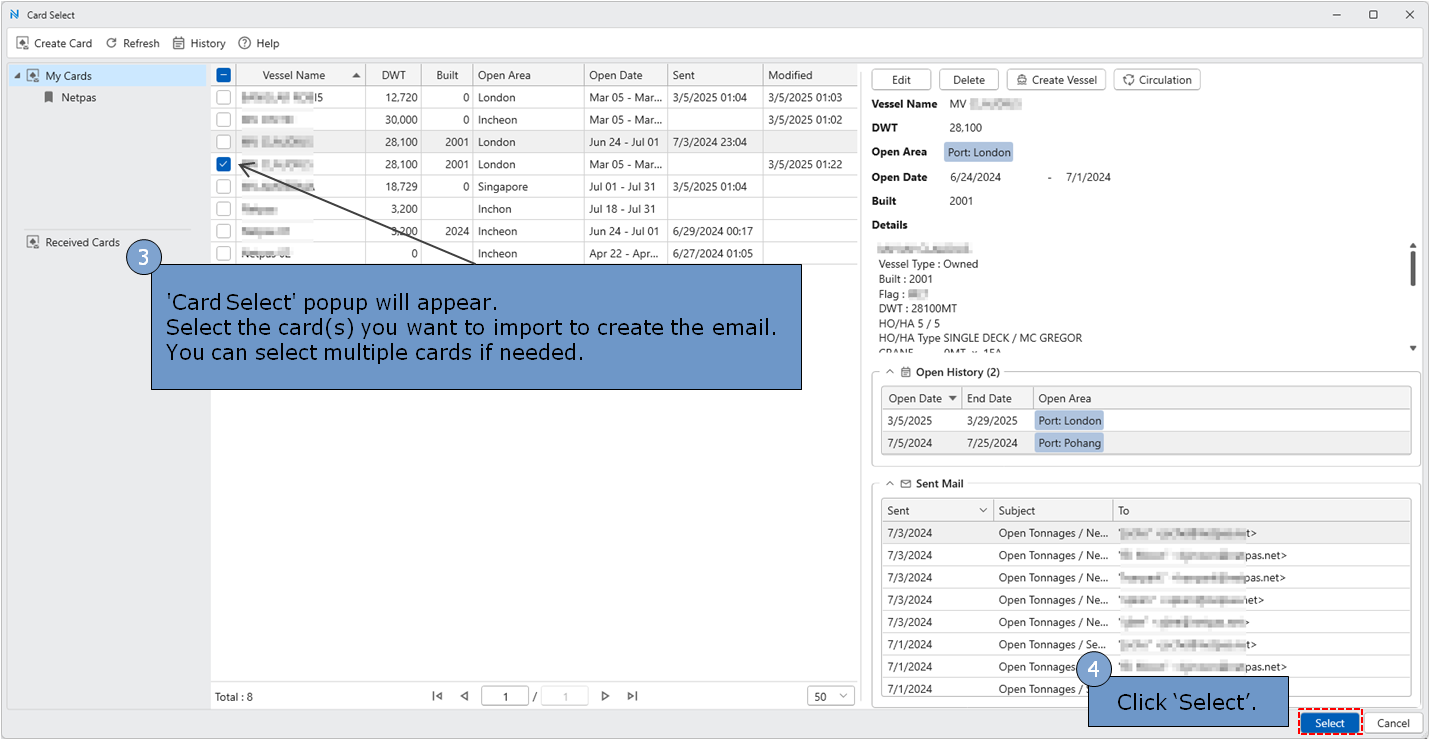
Task: Uncheck the selected 28,100 Mar 05 row
Action: click(224, 164)
